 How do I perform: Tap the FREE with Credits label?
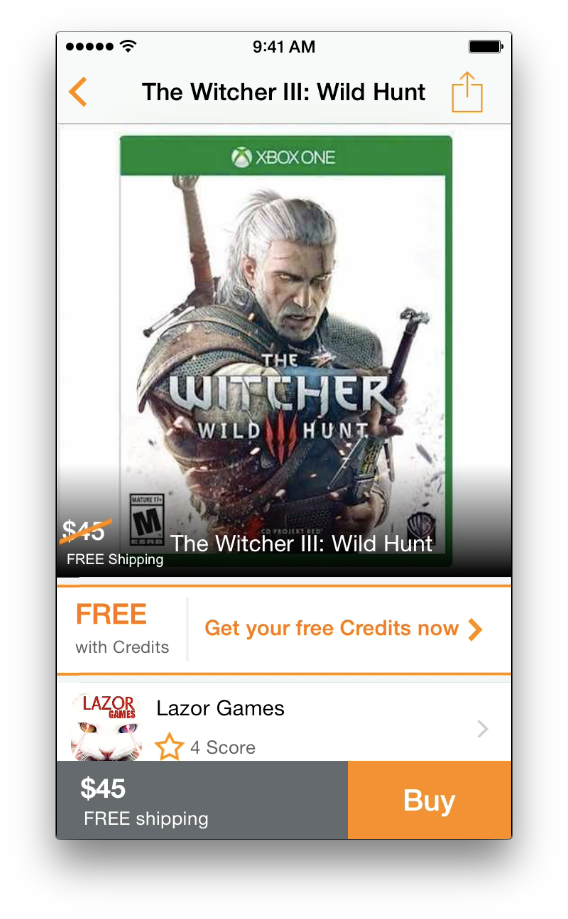[122, 629]
